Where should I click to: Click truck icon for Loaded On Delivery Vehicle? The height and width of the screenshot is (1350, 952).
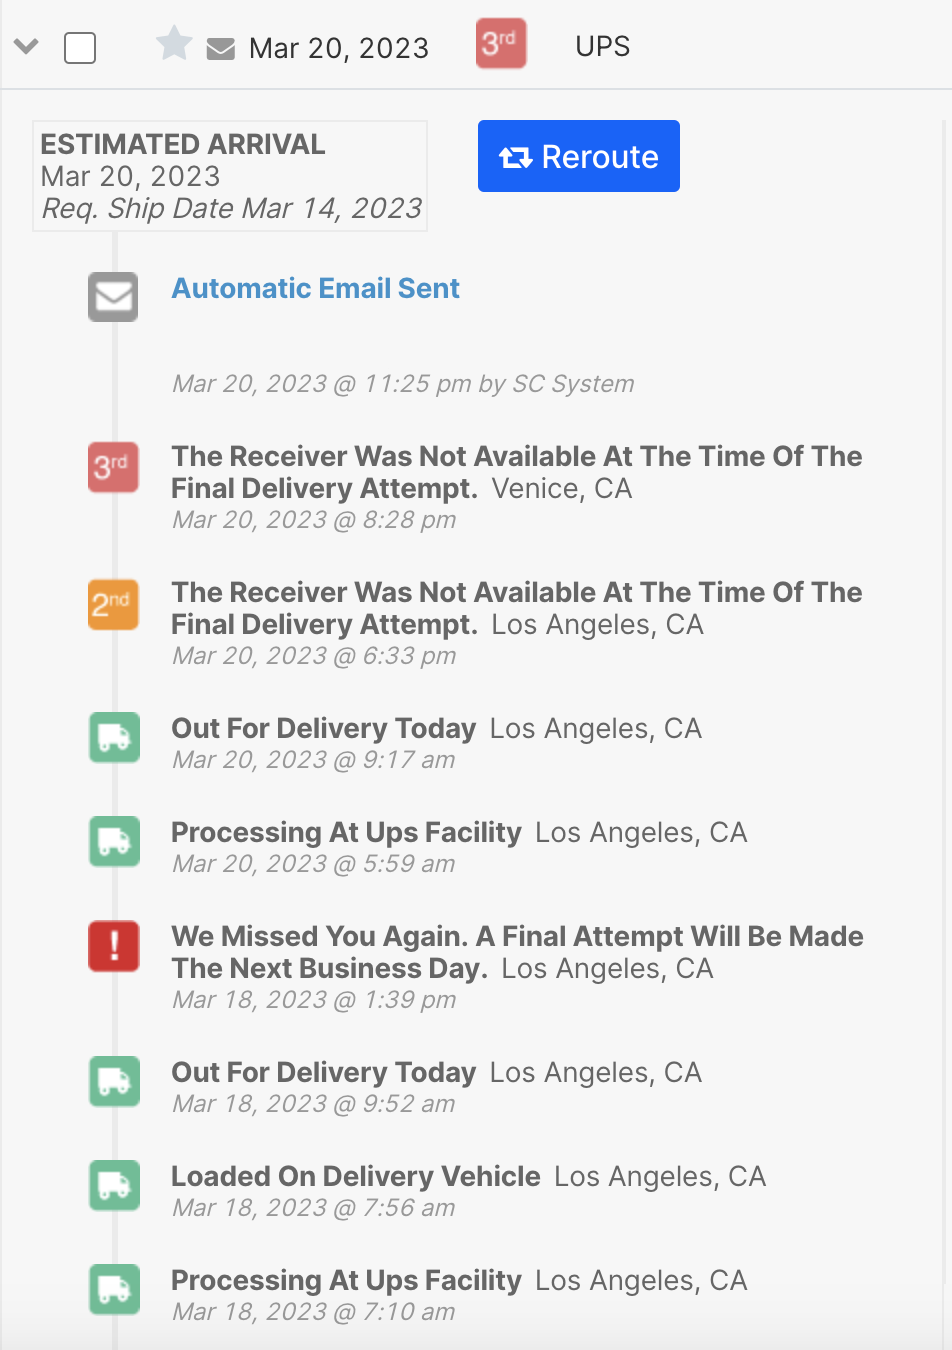pyautogui.click(x=114, y=1186)
